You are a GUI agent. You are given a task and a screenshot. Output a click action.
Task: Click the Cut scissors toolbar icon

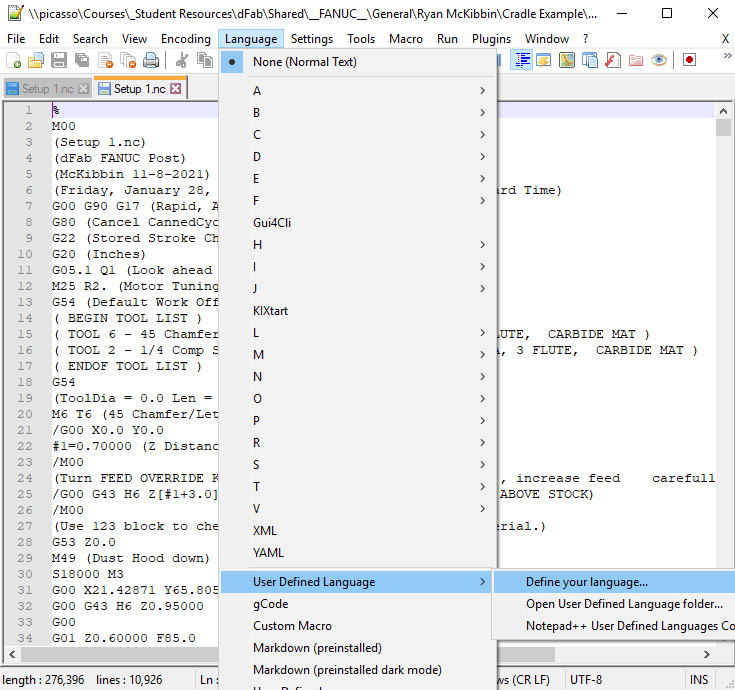pyautogui.click(x=181, y=60)
